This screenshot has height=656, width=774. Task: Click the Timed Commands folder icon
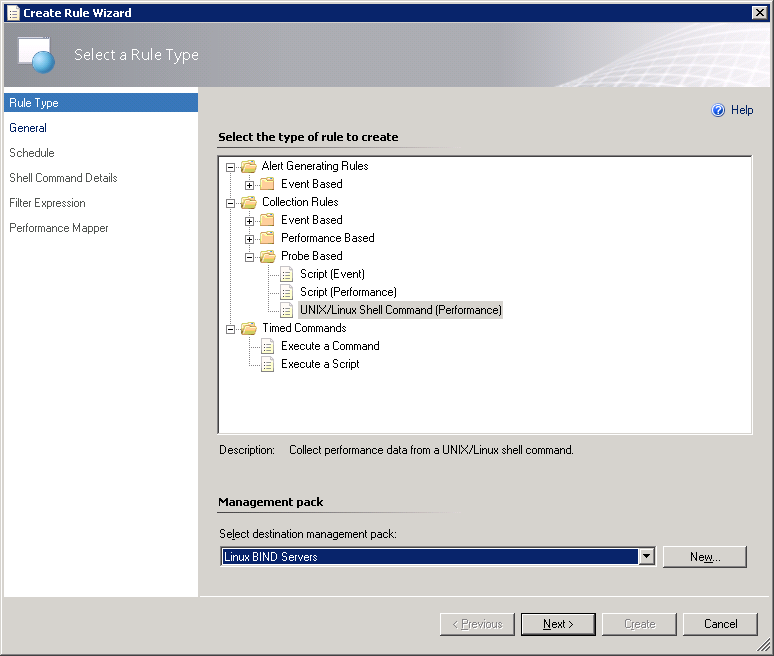click(x=248, y=328)
